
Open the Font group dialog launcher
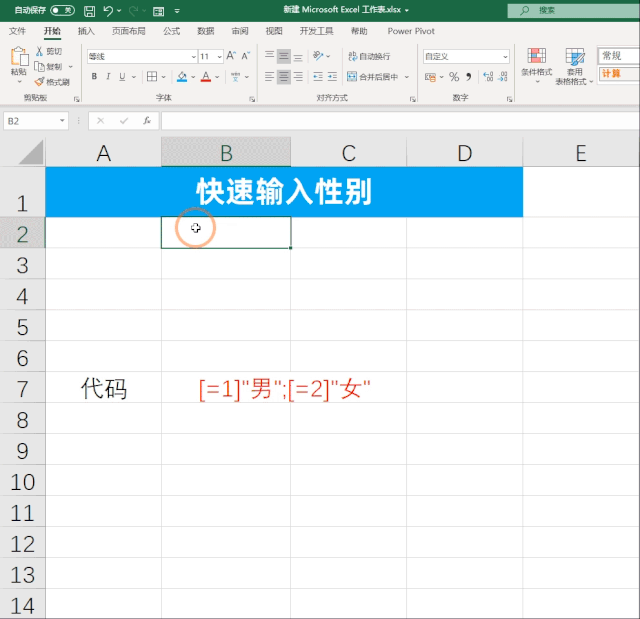point(252,99)
